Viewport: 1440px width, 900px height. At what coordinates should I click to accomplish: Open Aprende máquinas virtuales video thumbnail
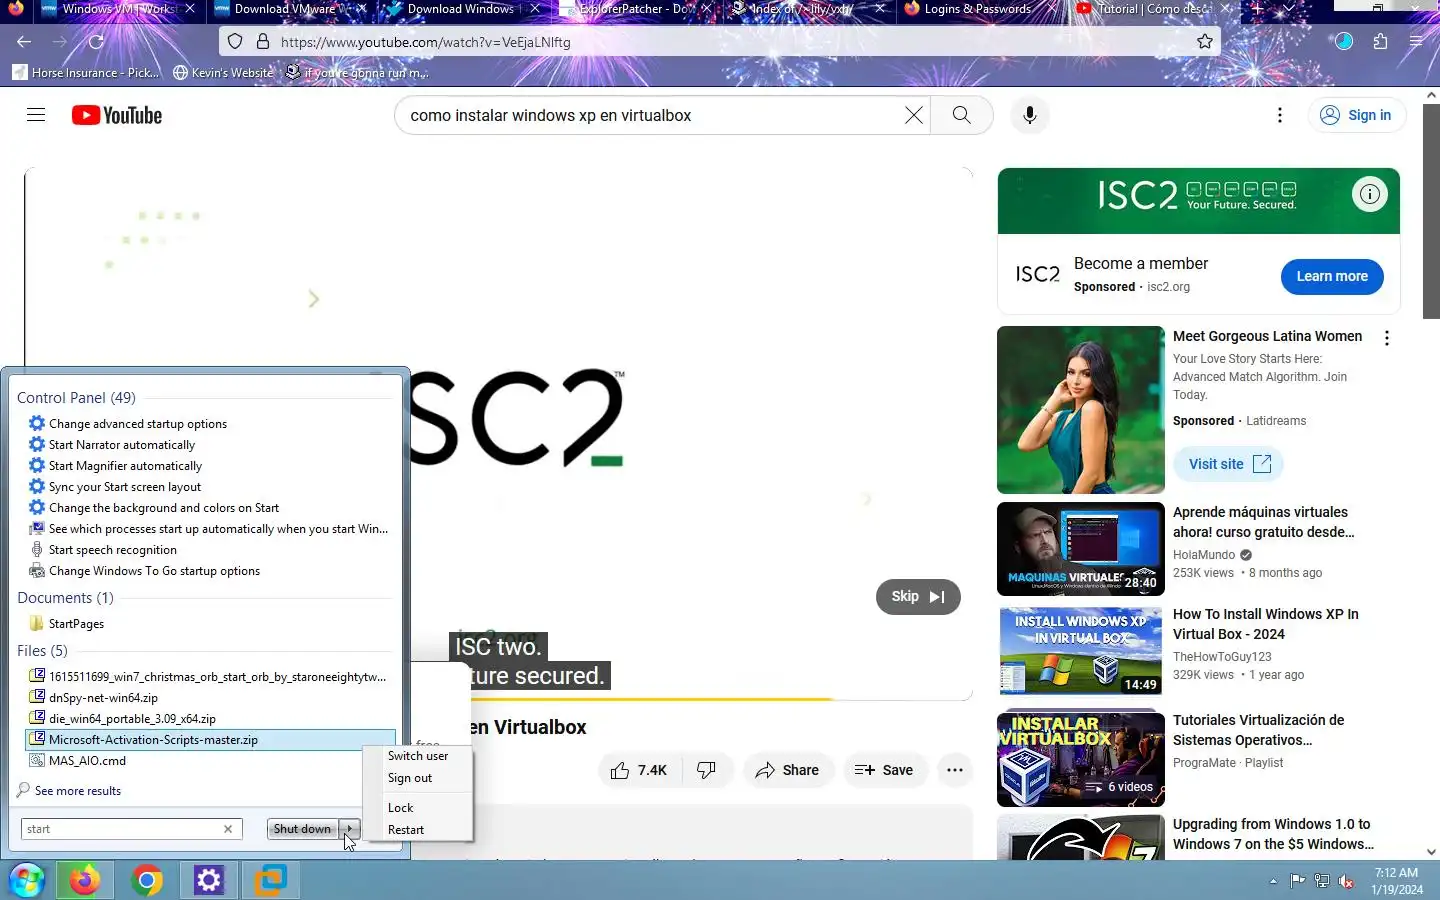click(x=1081, y=549)
